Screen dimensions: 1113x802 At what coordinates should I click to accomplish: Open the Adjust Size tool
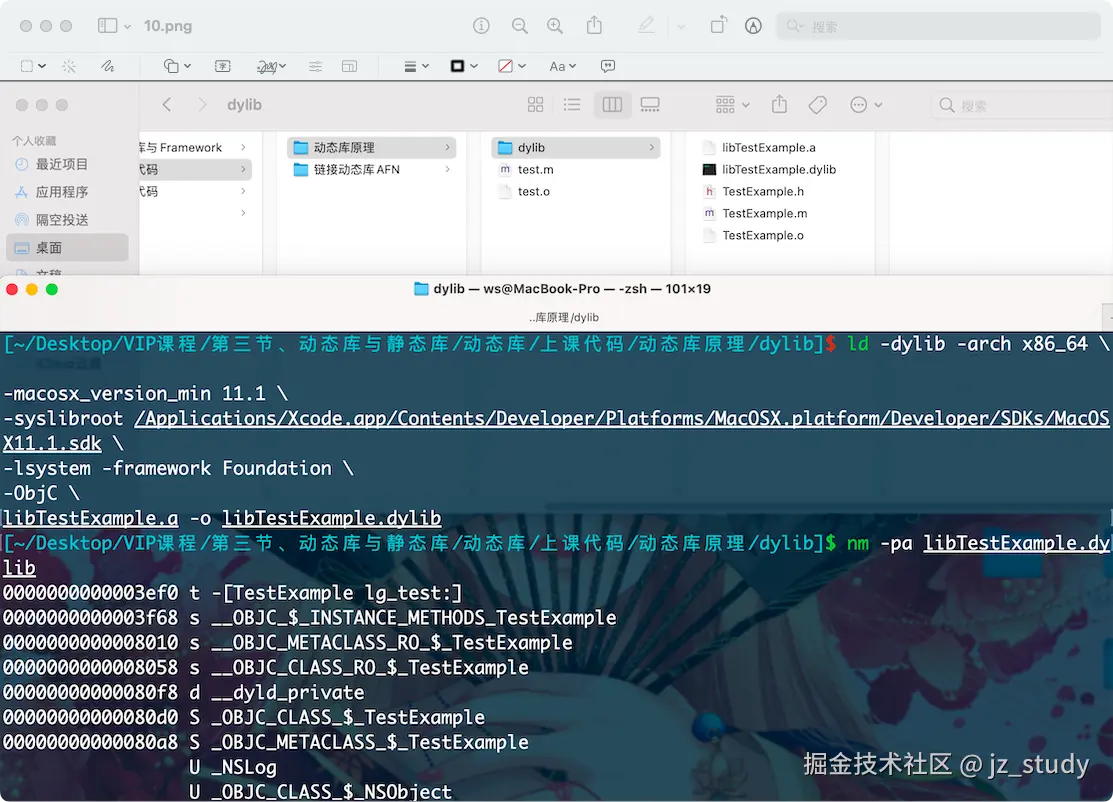click(x=349, y=66)
